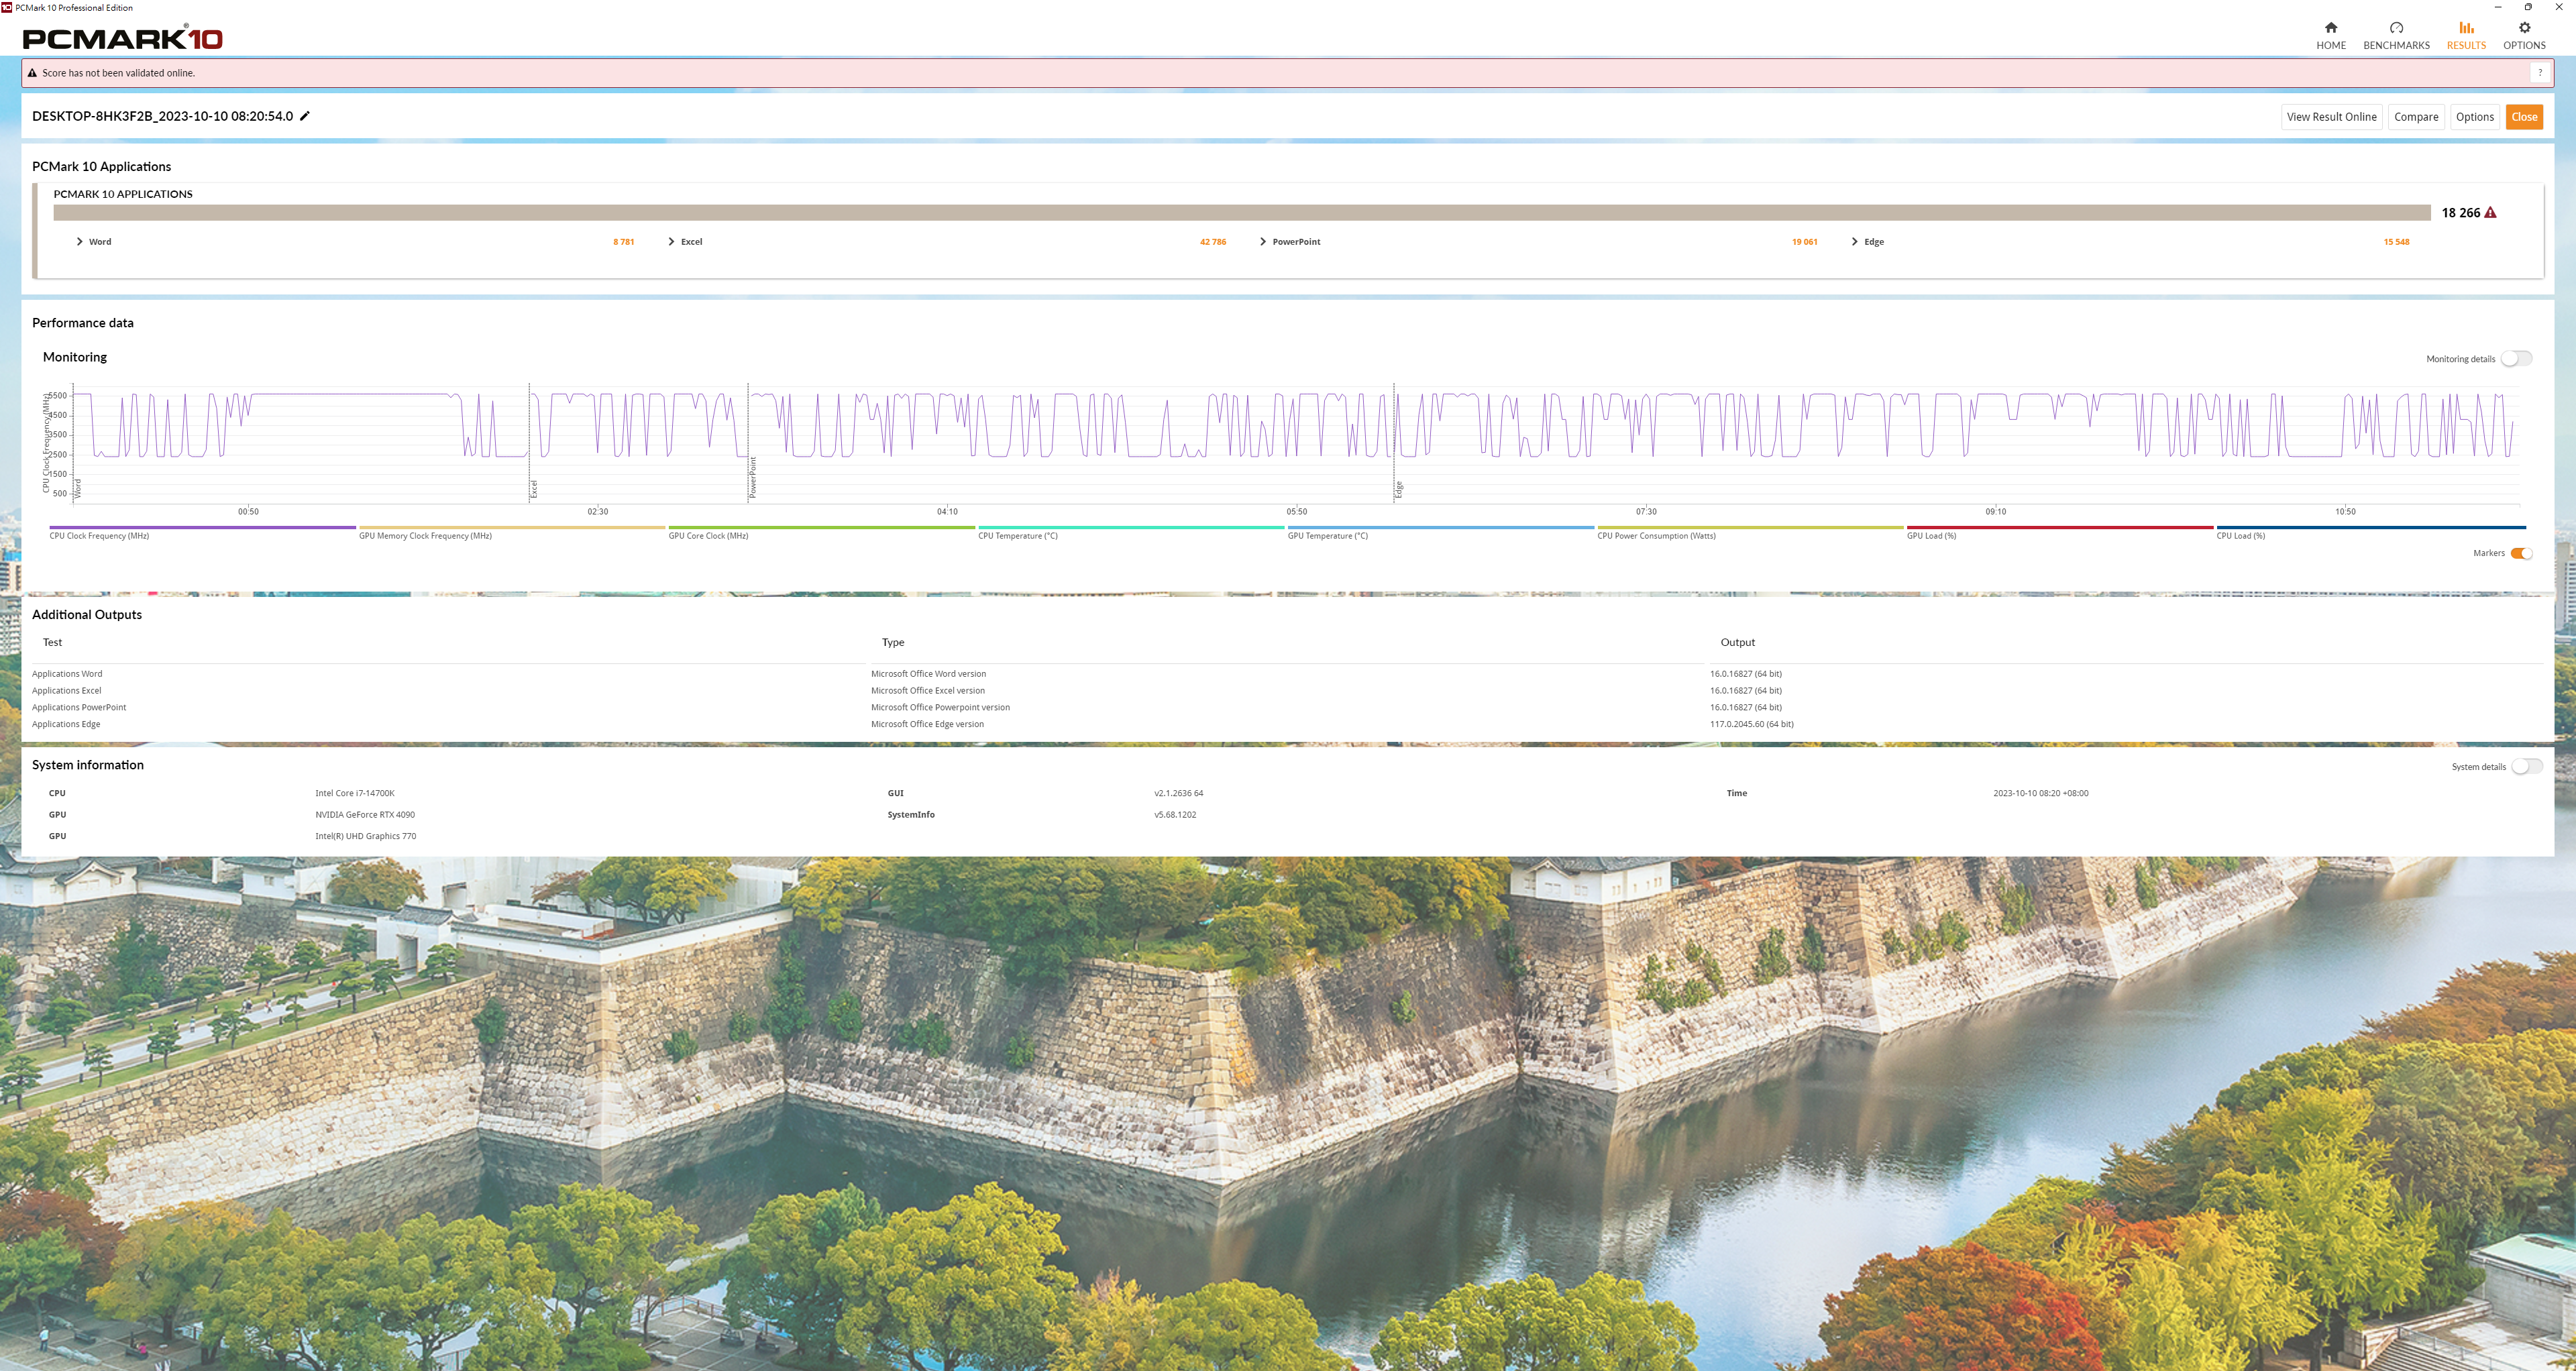The width and height of the screenshot is (2576, 1371).
Task: Toggle the Monitoring details switch
Action: coord(2516,359)
